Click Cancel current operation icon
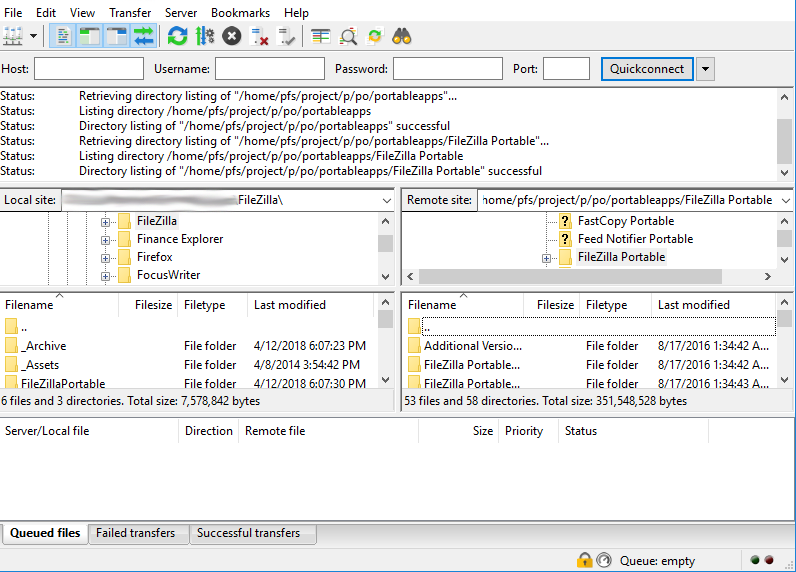The height and width of the screenshot is (572, 796). pyautogui.click(x=232, y=37)
